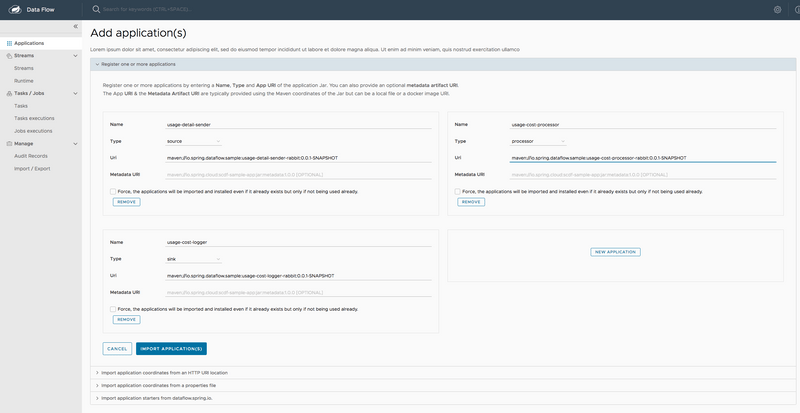Click Import Application(s) button
The width and height of the screenshot is (800, 413).
point(171,349)
